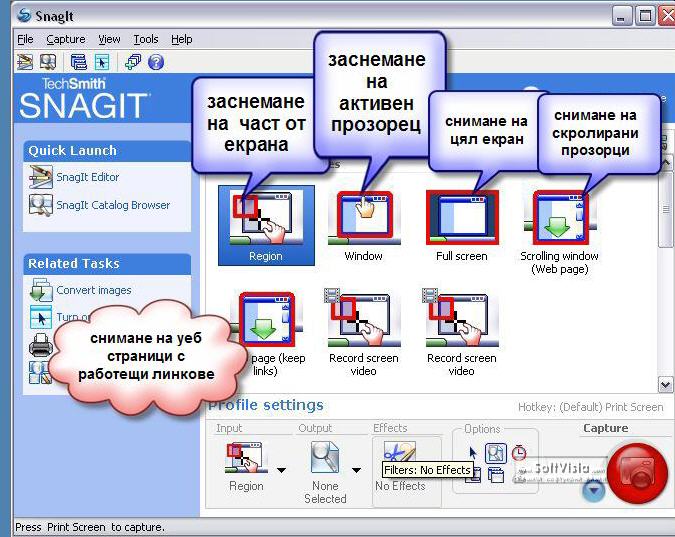This screenshot has height=537, width=675.
Task: Select the Region capture profile
Action: (x=266, y=225)
